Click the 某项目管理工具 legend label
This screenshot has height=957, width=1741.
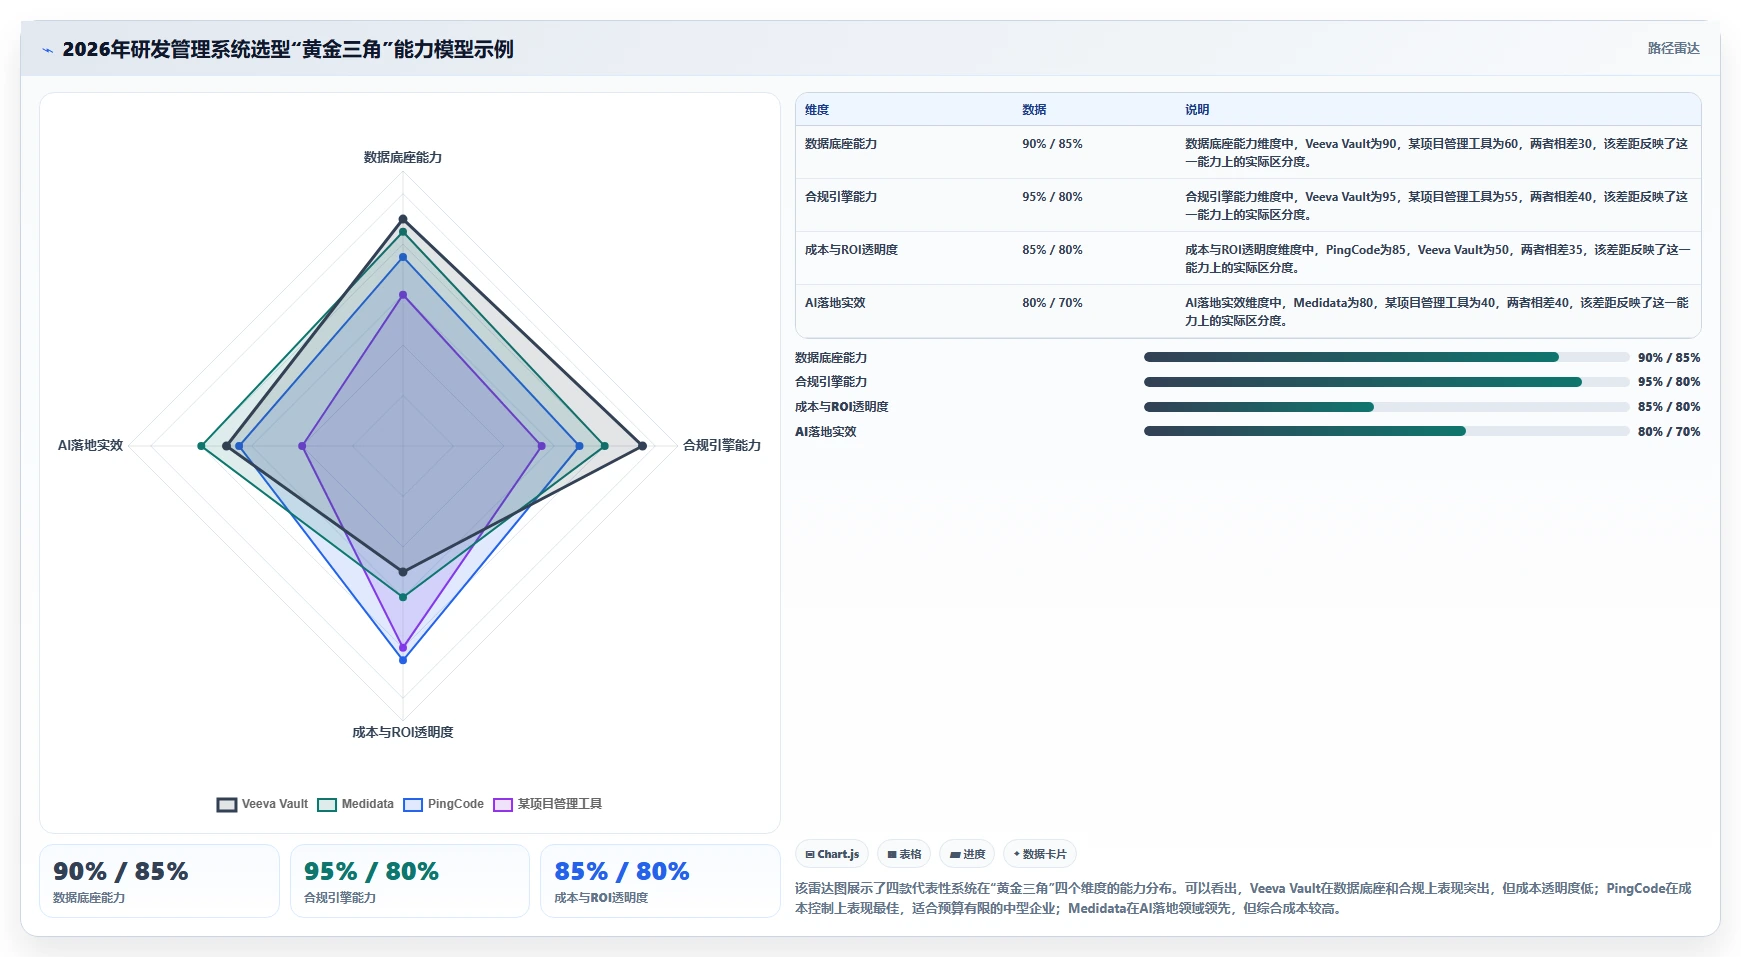[559, 804]
